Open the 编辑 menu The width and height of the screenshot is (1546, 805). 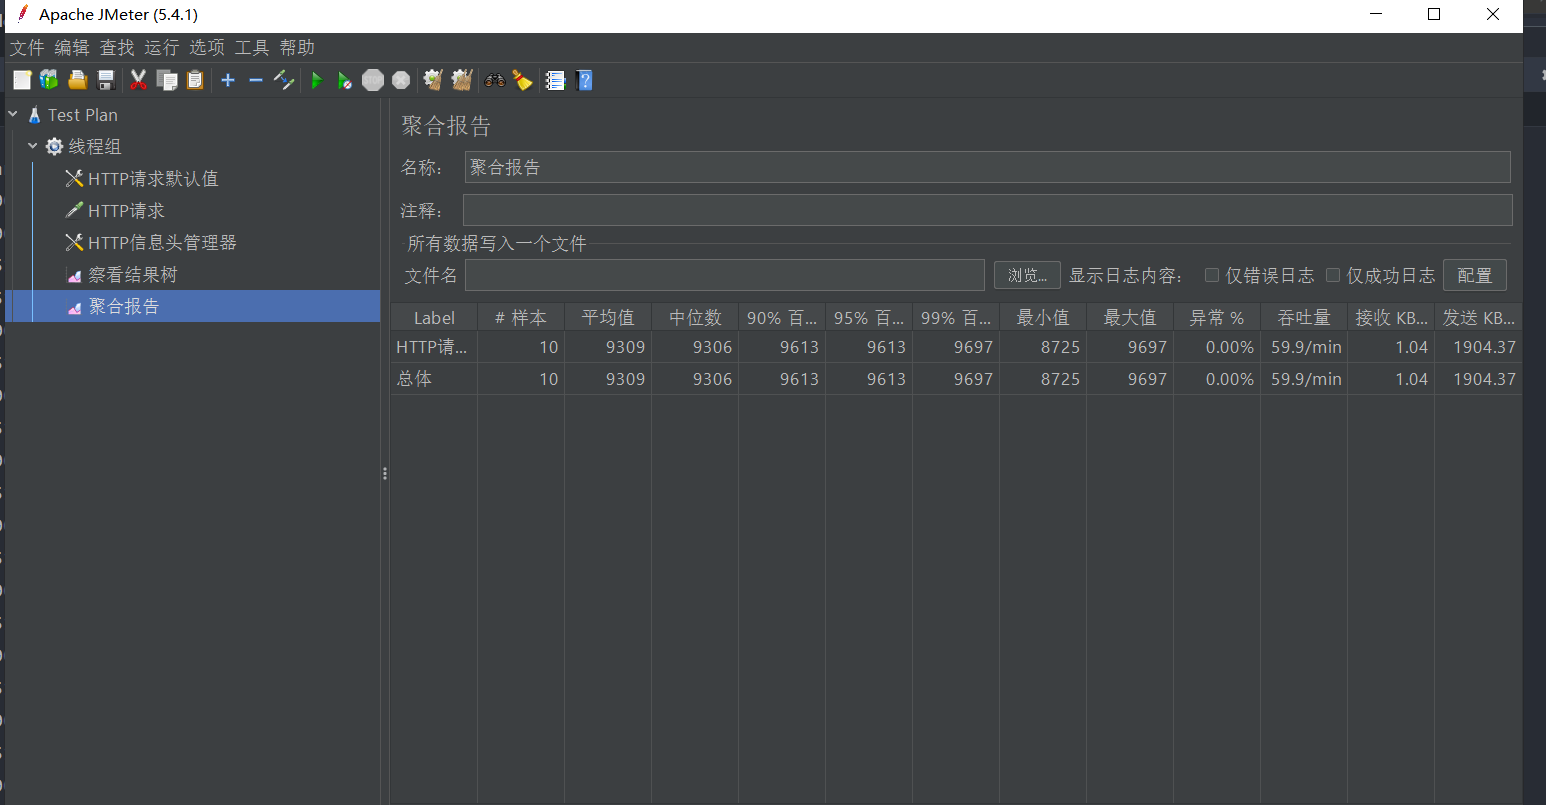click(72, 47)
